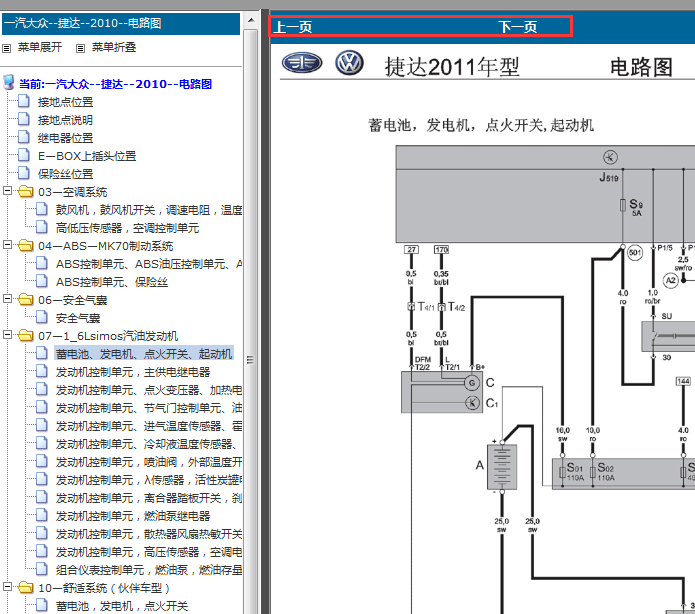Open 发动机控制单元、进气温度传感器 diagram

pos(148,426)
